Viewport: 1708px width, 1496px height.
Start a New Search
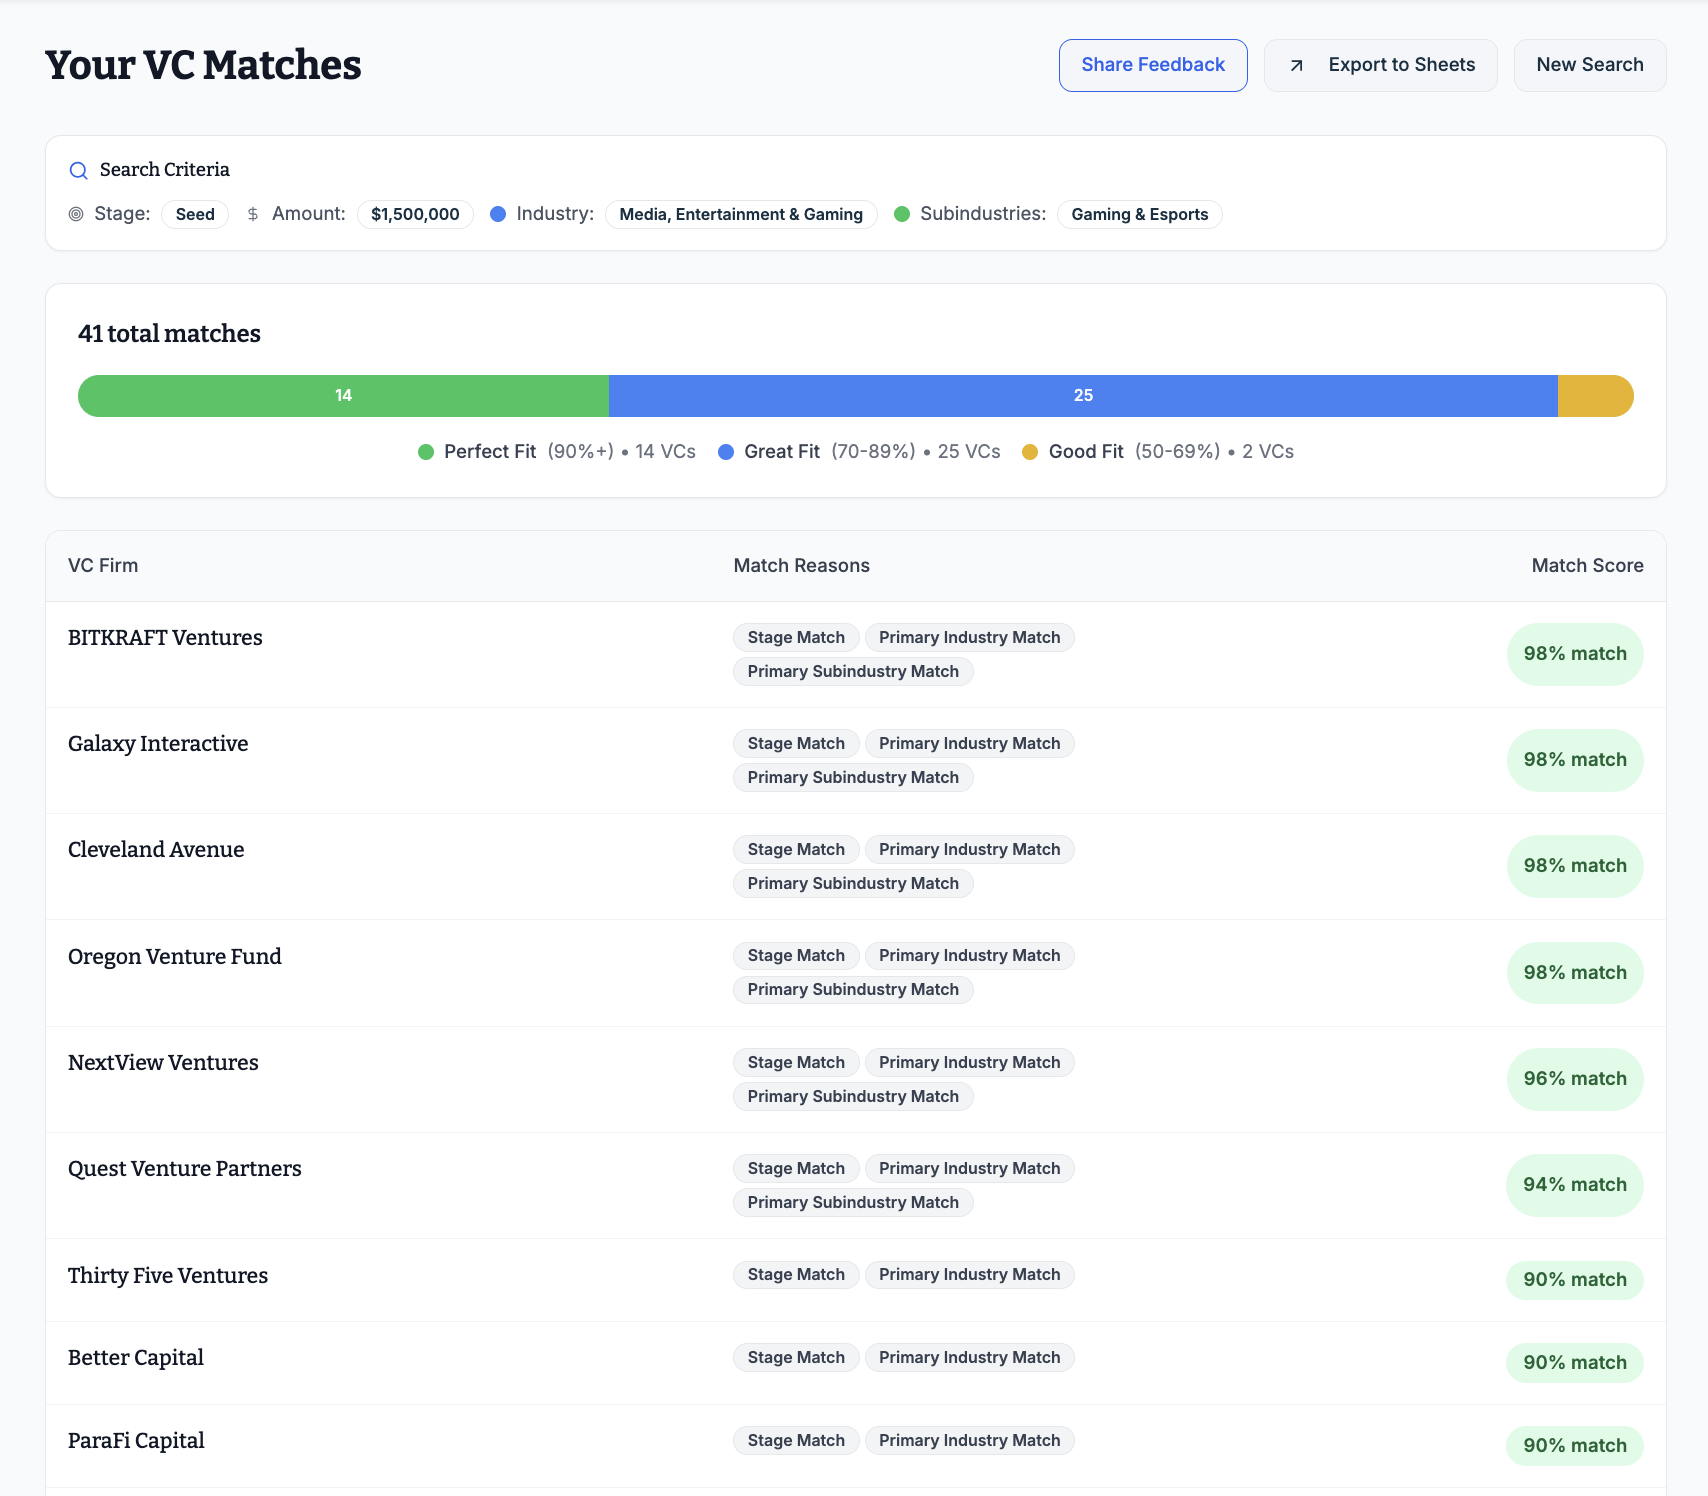[1589, 65]
